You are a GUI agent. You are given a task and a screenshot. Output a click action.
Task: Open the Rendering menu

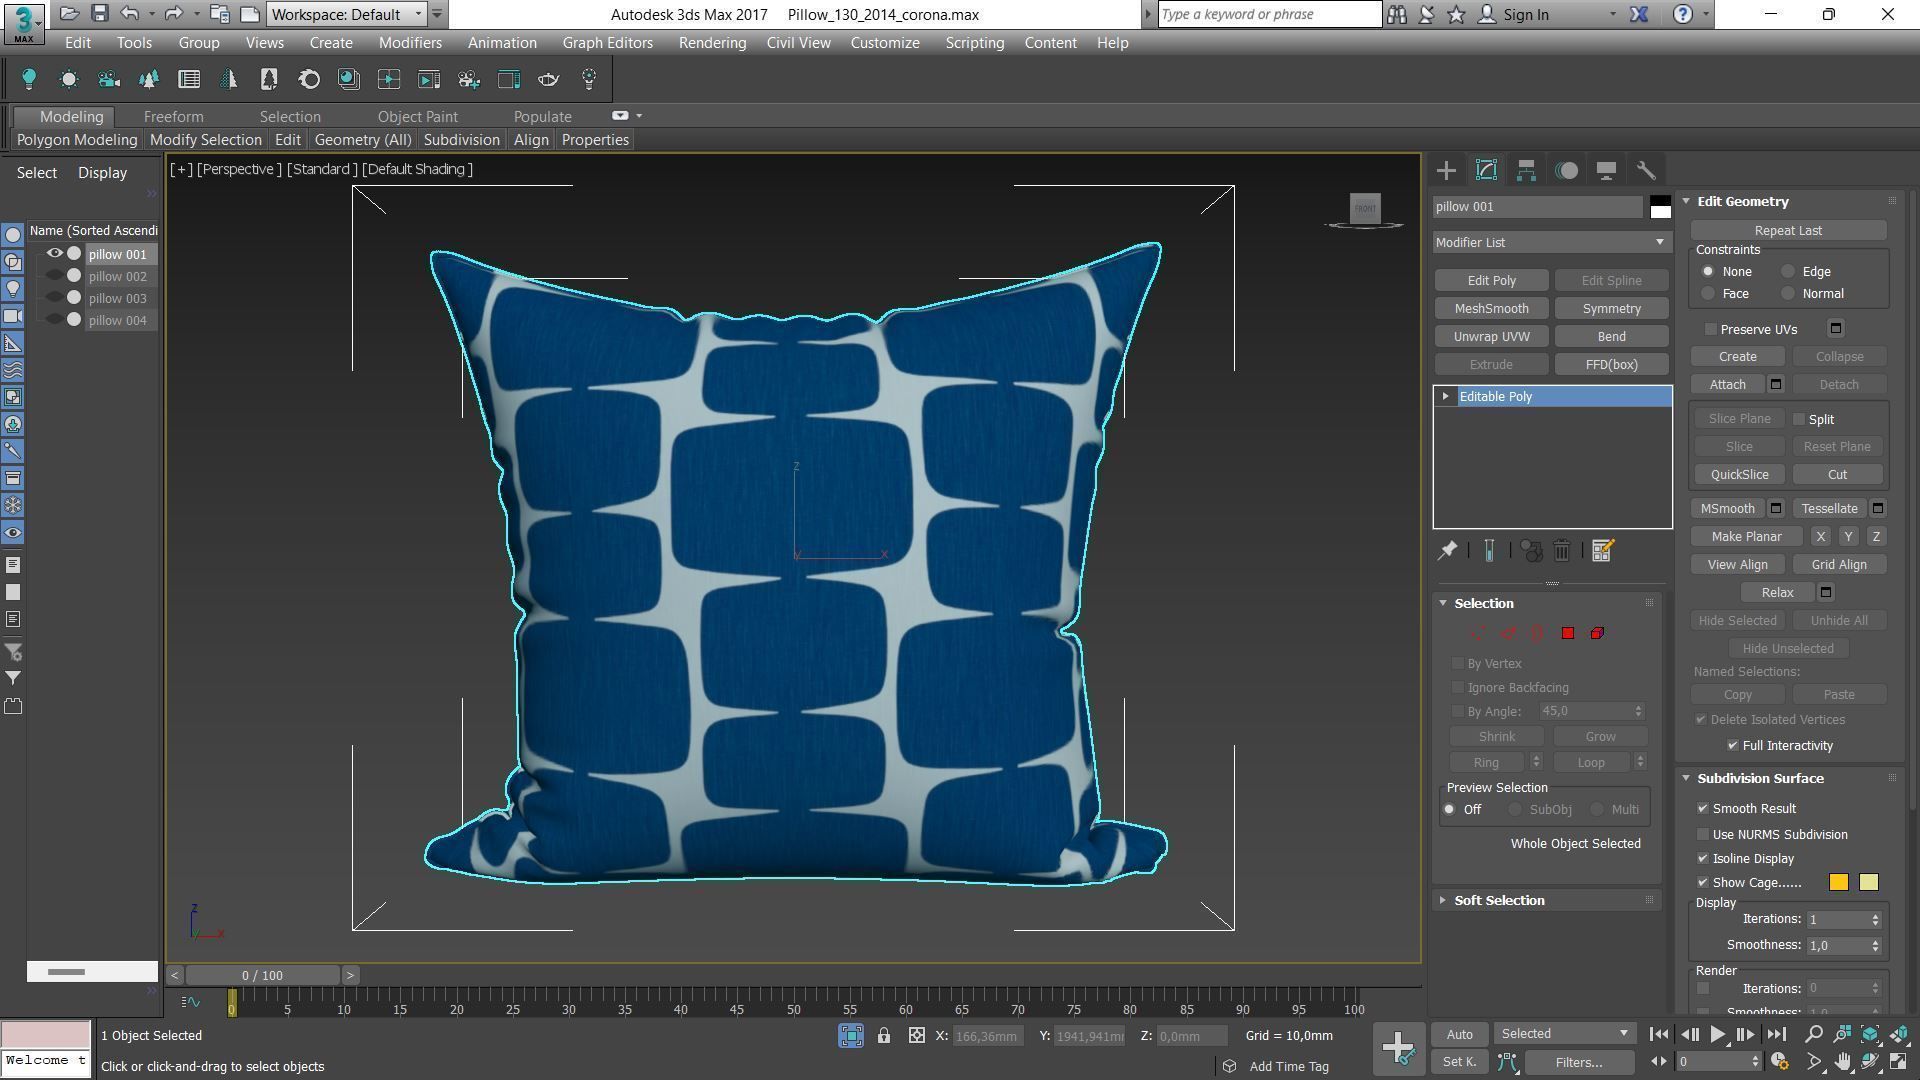712,43
